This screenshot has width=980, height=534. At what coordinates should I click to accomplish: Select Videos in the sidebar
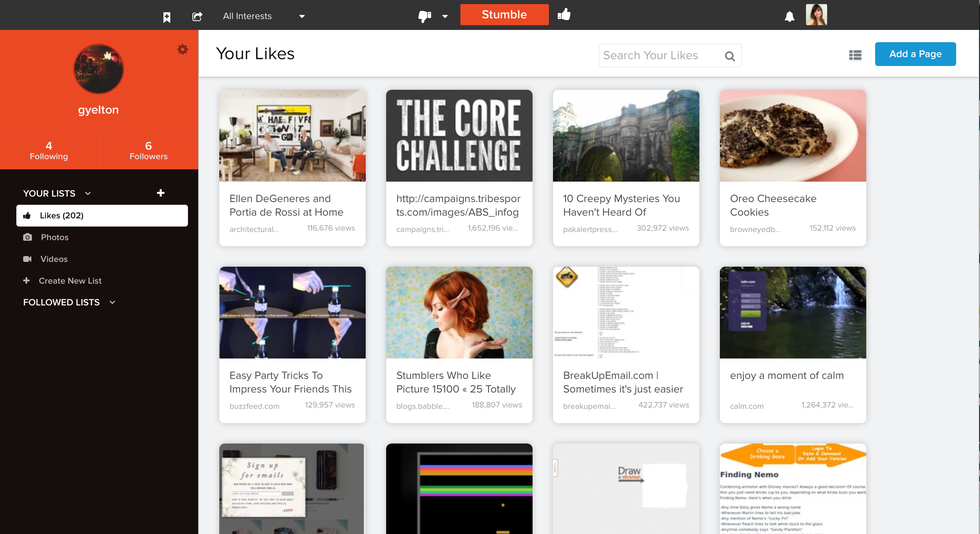point(53,259)
